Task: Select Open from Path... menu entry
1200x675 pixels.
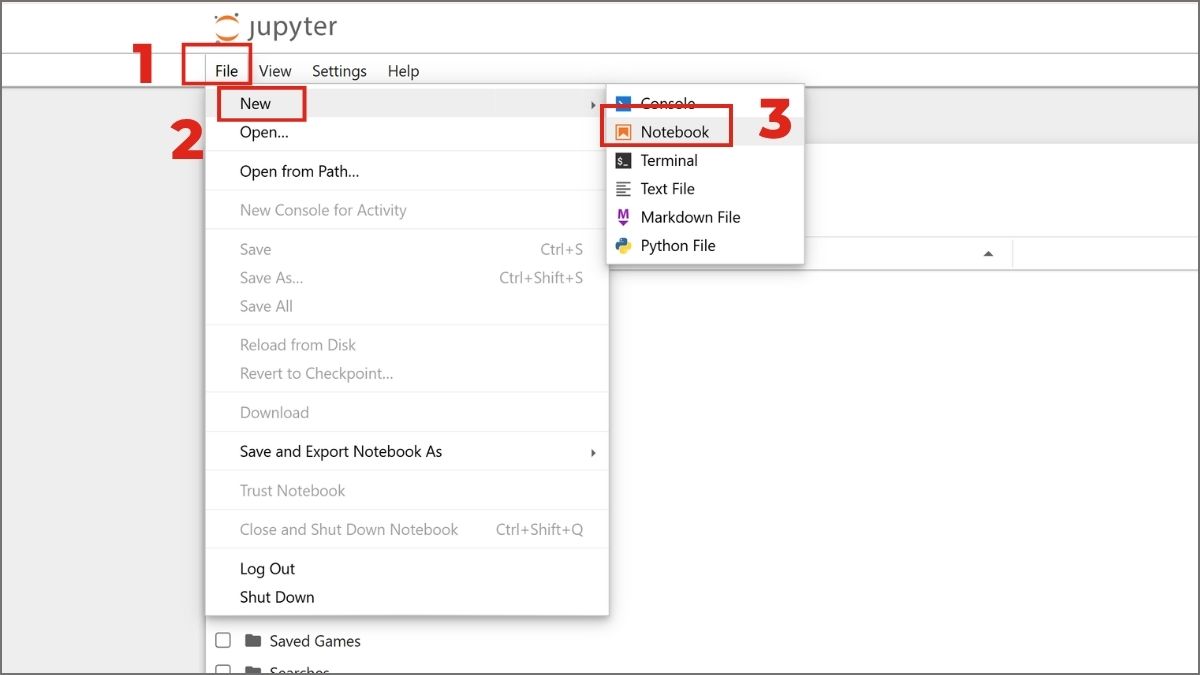Action: [407, 171]
